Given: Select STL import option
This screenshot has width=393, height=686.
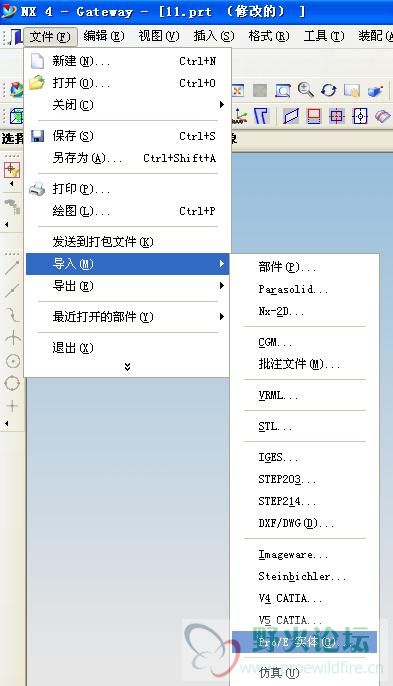Looking at the screenshot, I should (x=304, y=427).
